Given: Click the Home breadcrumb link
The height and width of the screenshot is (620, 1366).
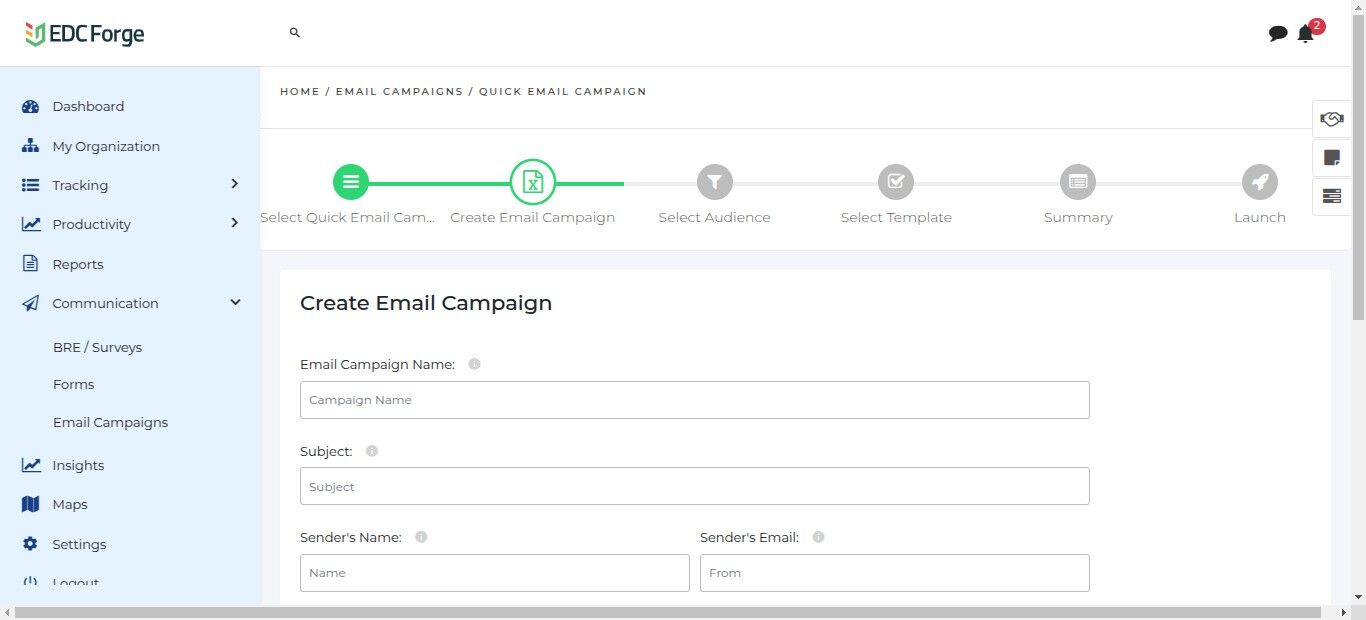Looking at the screenshot, I should [x=299, y=91].
